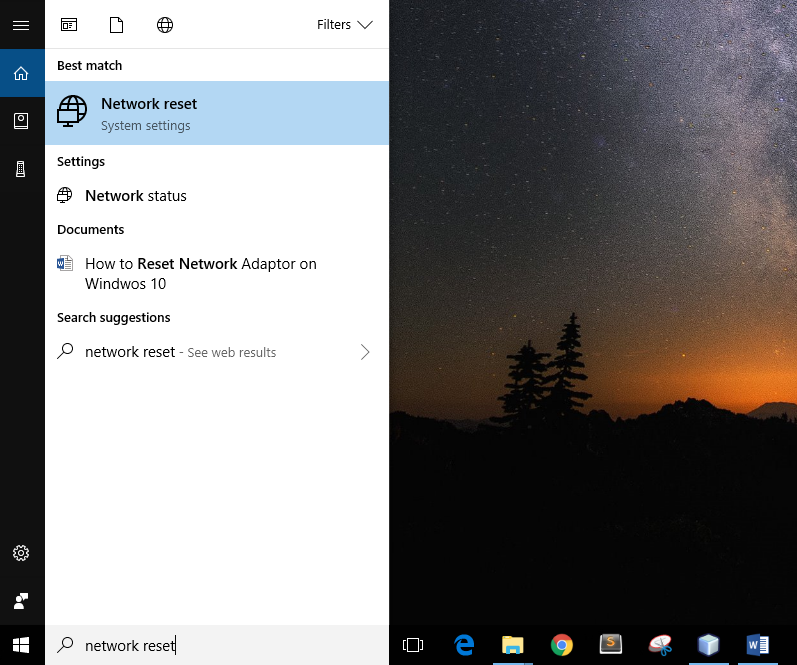Click the Best match heading

pos(89,66)
